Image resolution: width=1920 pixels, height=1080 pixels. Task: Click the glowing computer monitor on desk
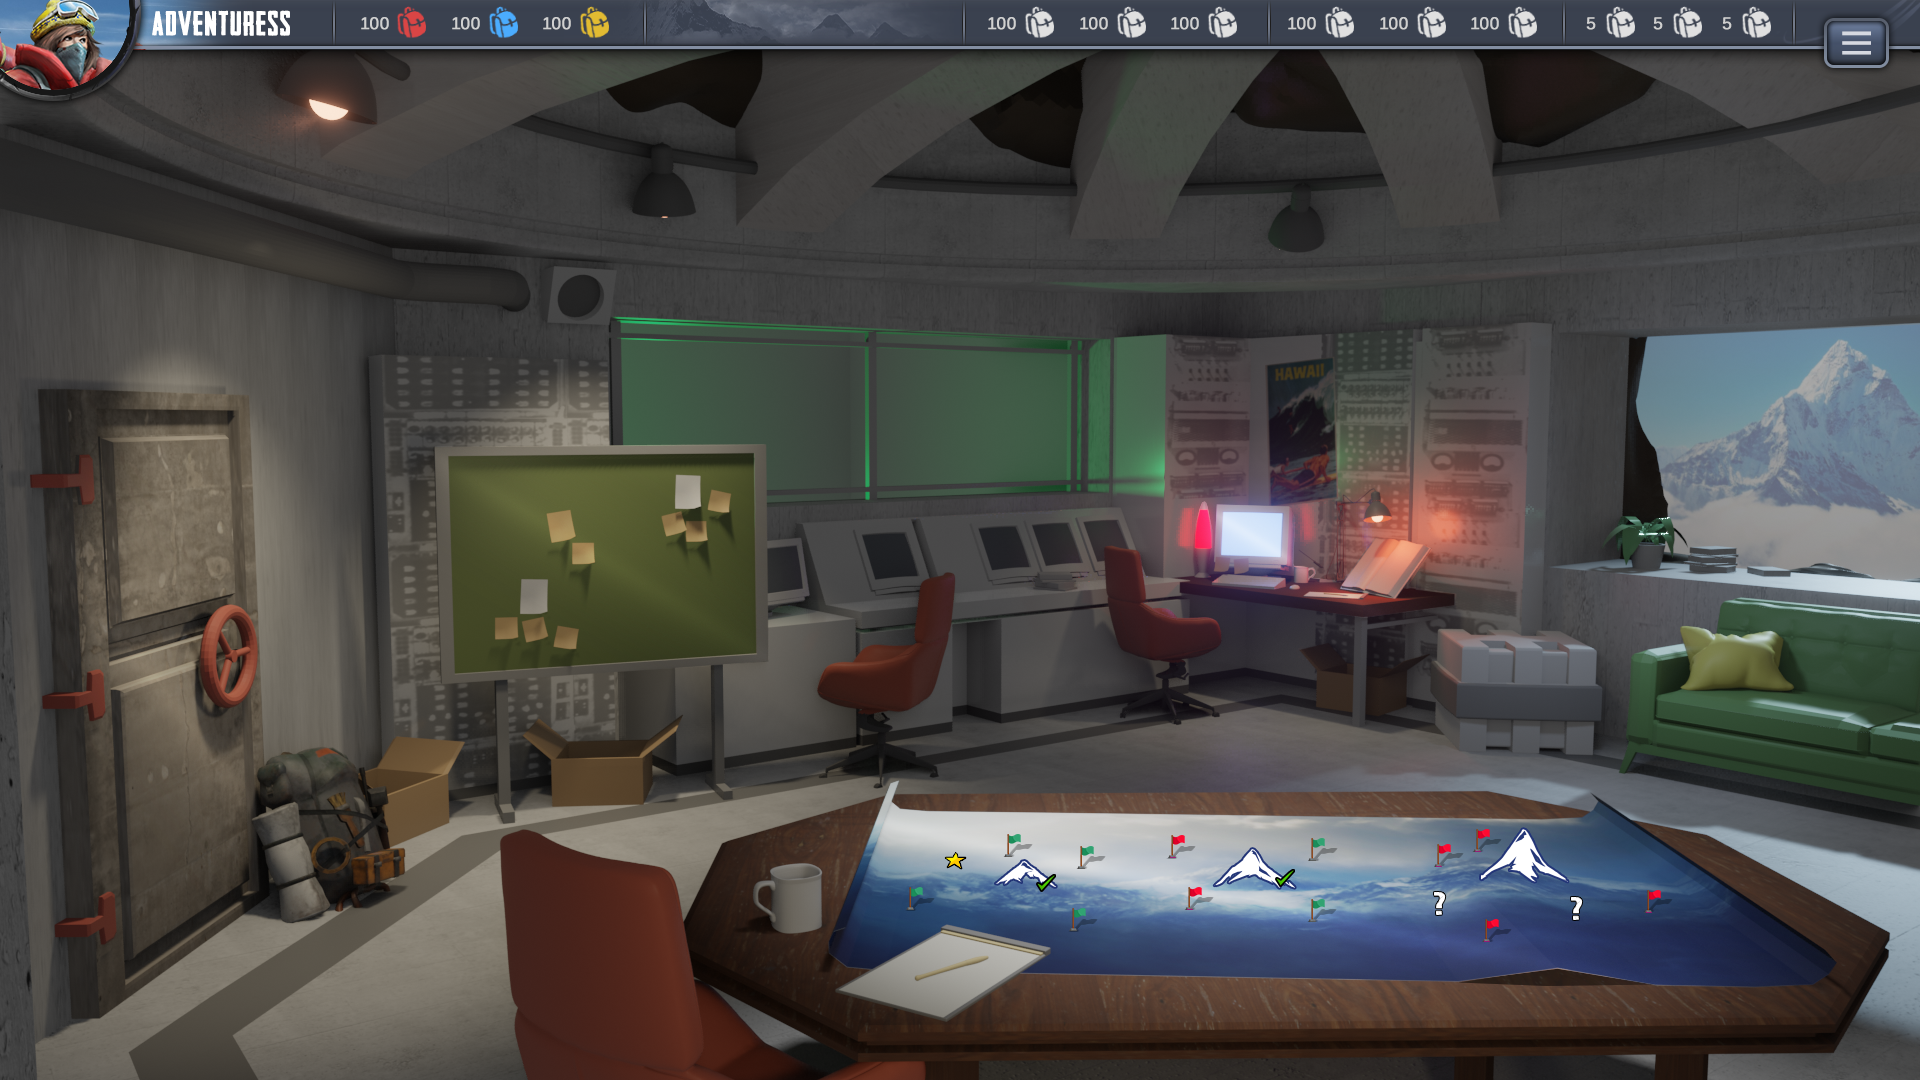[1250, 535]
